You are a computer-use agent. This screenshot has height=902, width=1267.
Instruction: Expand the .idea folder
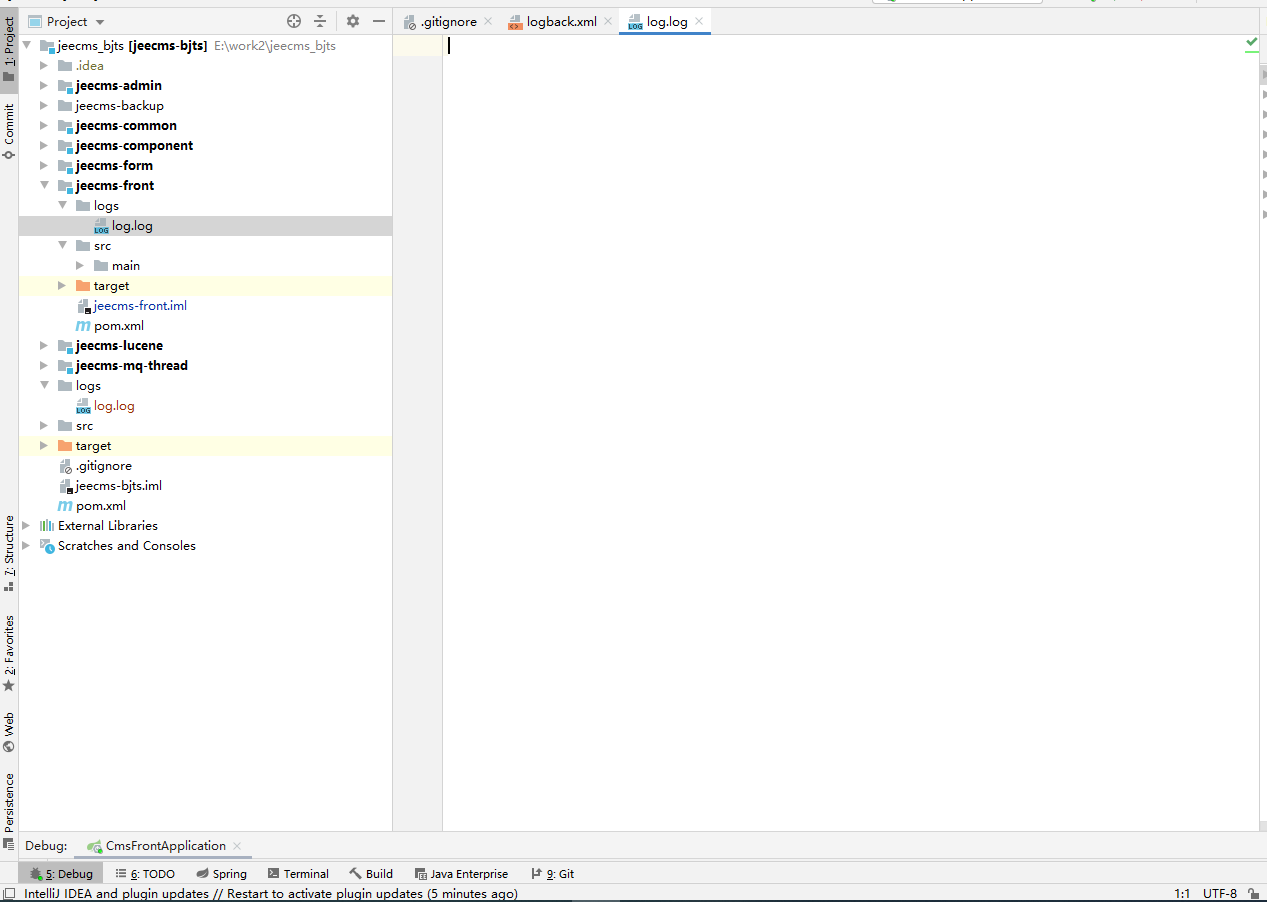coord(44,66)
